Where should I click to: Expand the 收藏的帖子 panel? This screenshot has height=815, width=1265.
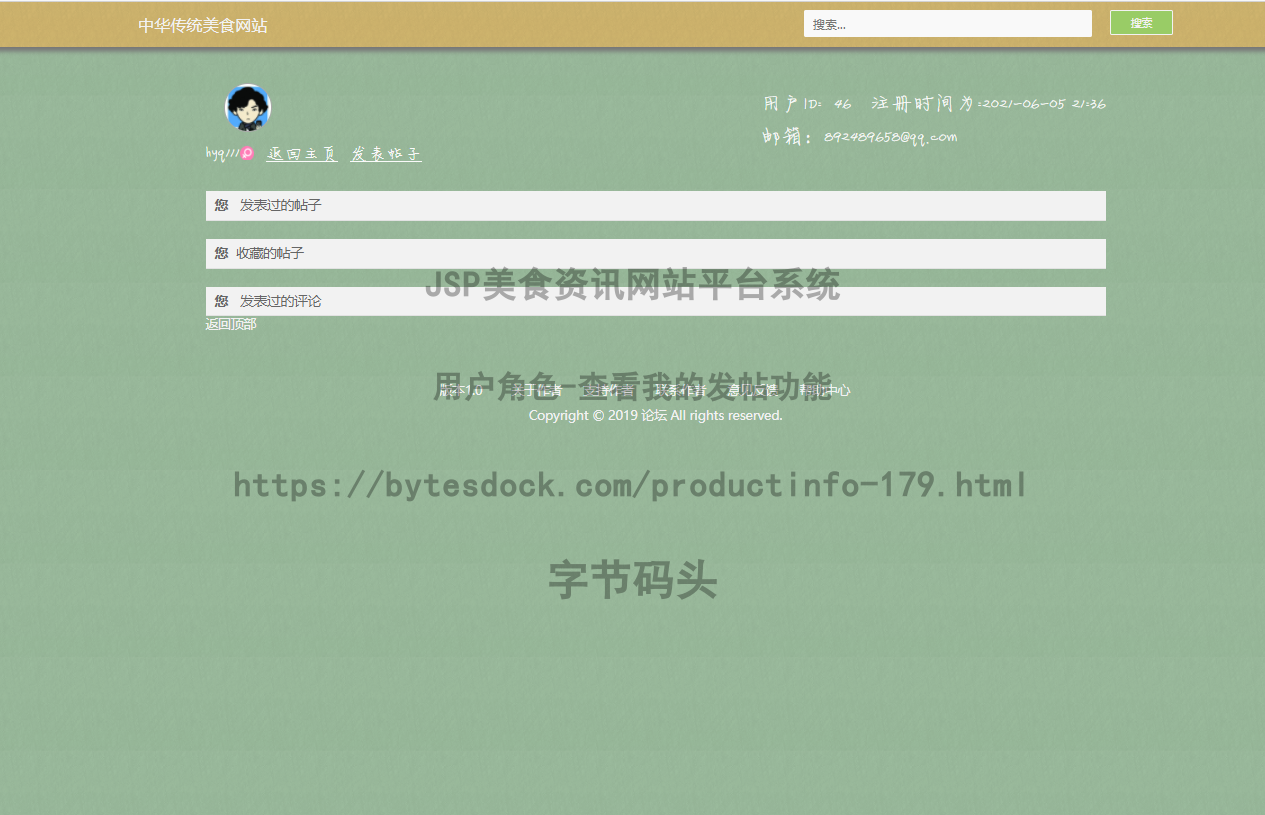click(x=267, y=253)
